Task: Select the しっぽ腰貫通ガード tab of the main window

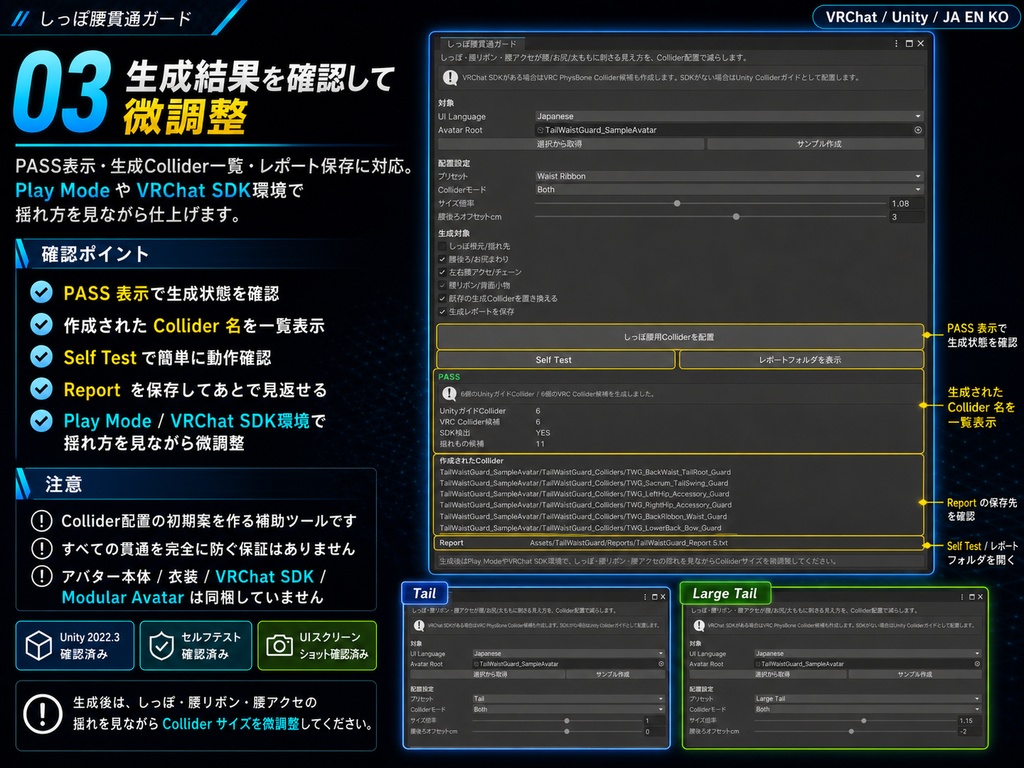Action: [x=481, y=44]
